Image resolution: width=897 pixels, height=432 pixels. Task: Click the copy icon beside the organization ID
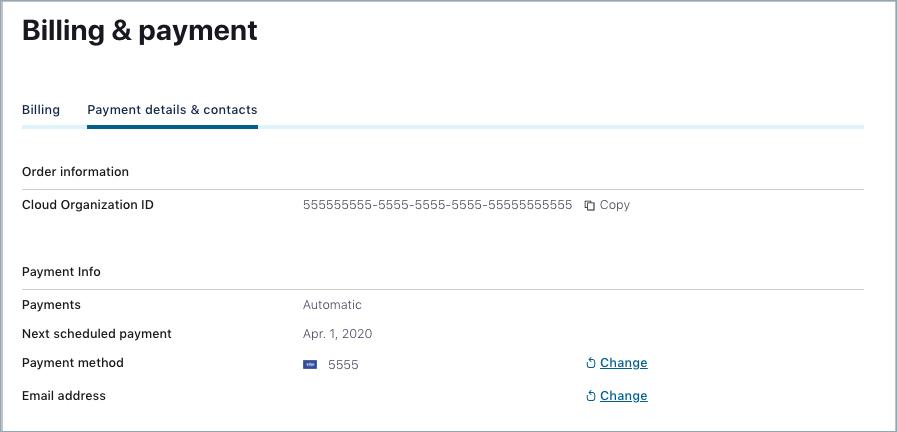point(590,205)
